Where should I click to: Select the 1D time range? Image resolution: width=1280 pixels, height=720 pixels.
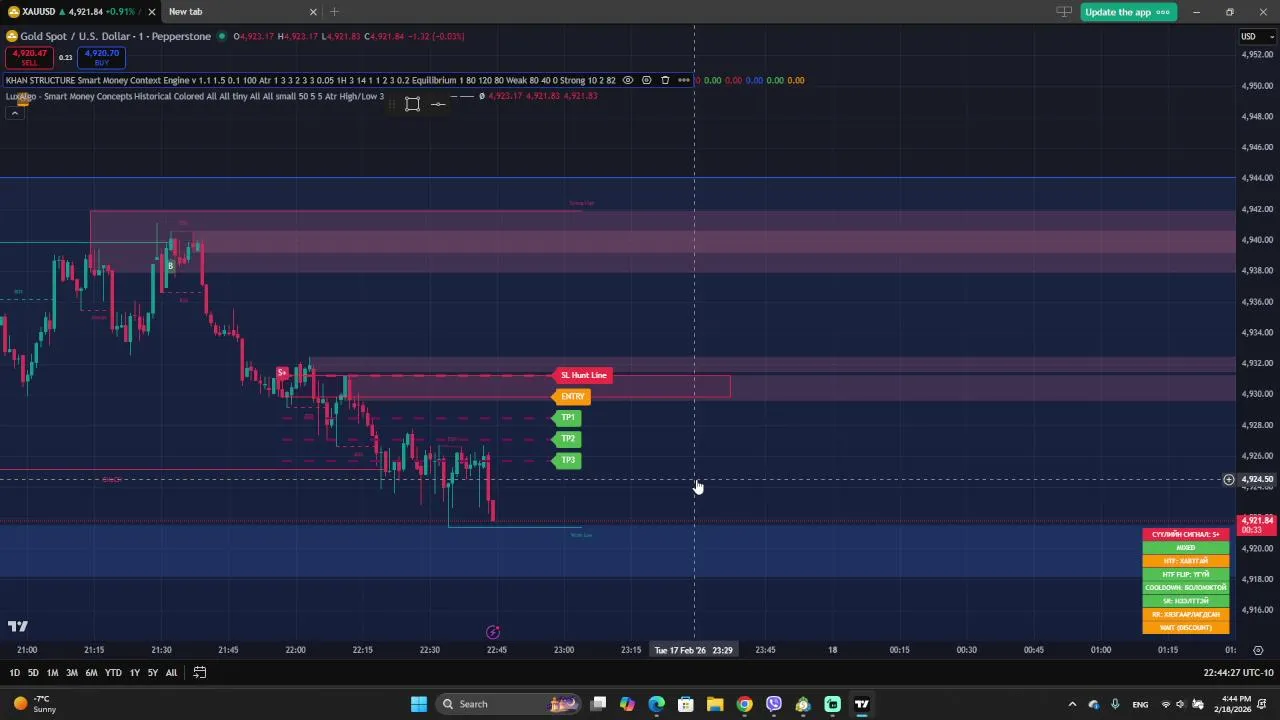(14, 673)
